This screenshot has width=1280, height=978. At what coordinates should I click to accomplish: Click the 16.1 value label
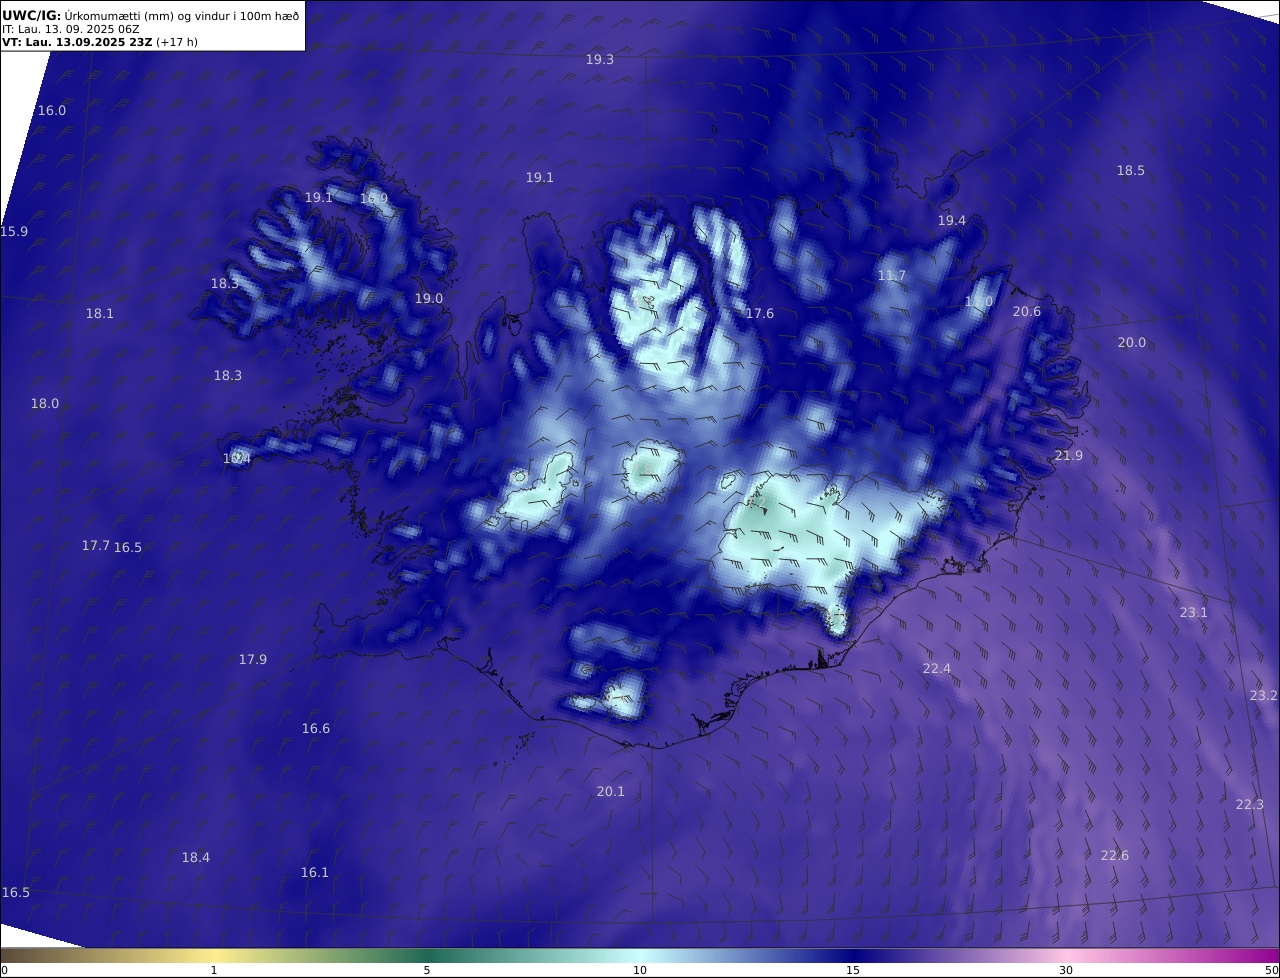pyautogui.click(x=315, y=873)
